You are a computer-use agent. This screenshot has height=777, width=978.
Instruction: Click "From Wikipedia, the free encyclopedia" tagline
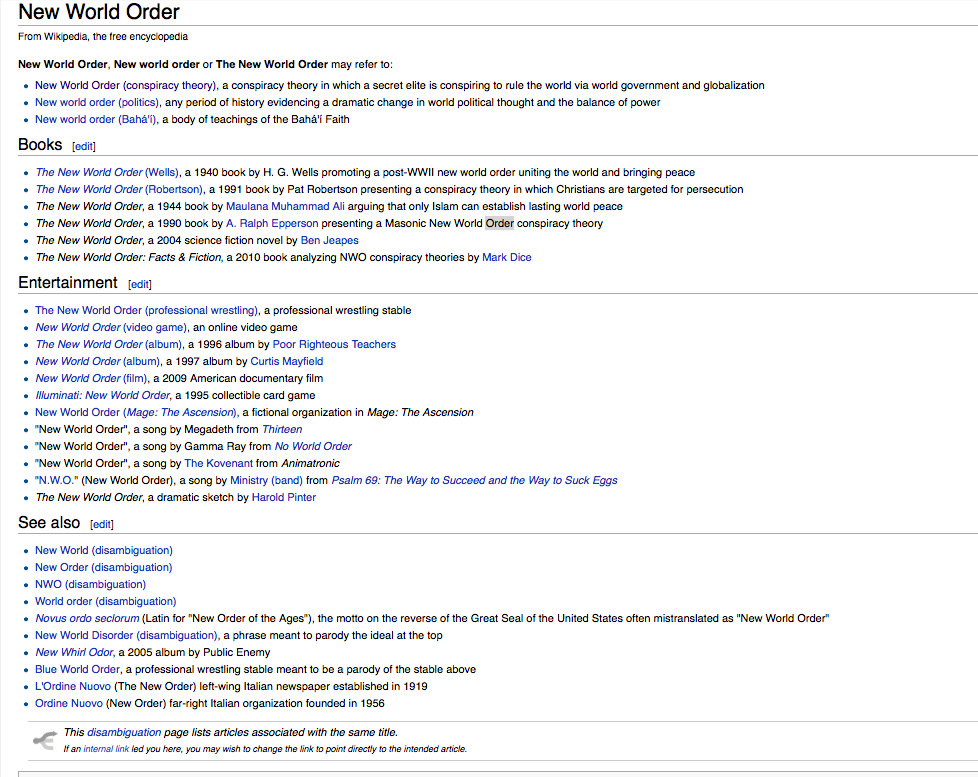tap(103, 37)
